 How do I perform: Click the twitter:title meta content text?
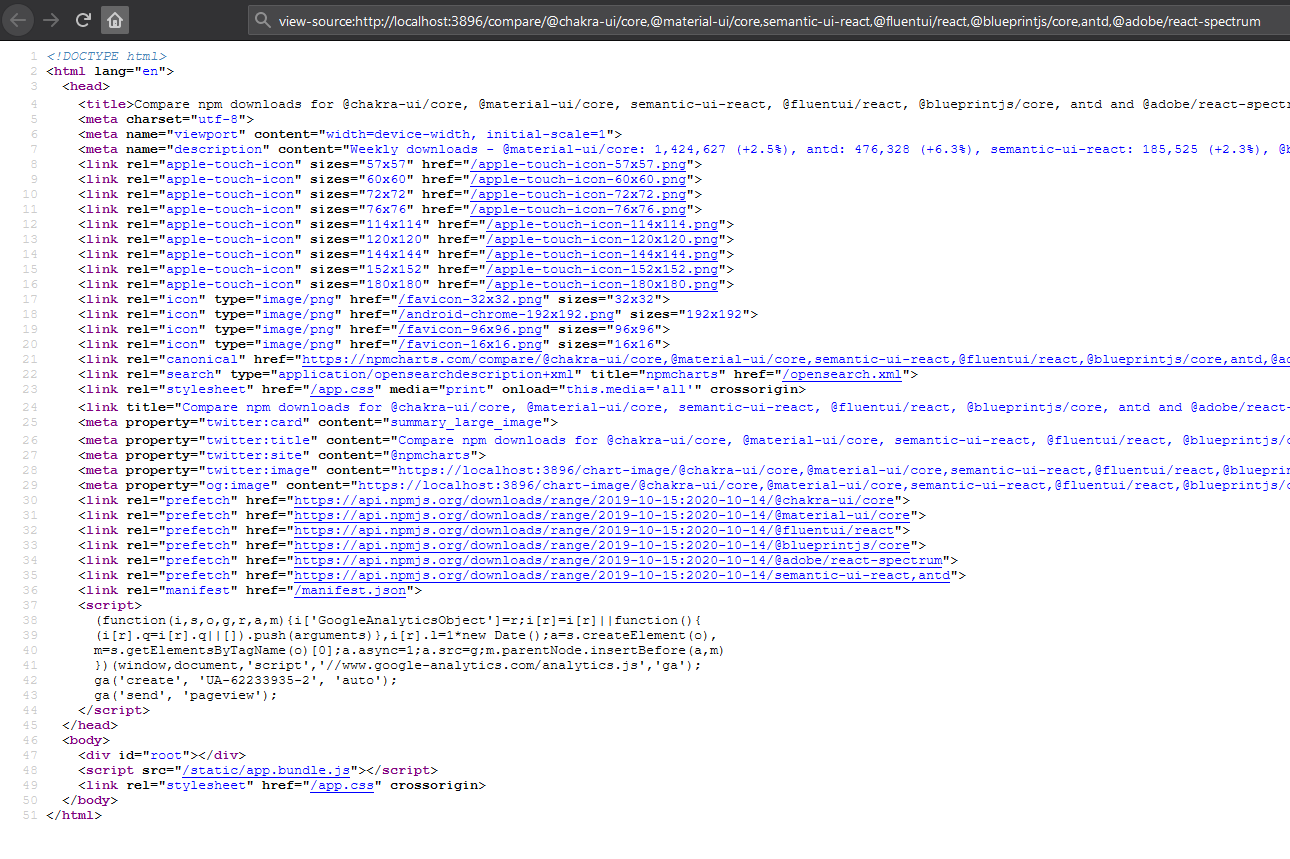(x=843, y=440)
